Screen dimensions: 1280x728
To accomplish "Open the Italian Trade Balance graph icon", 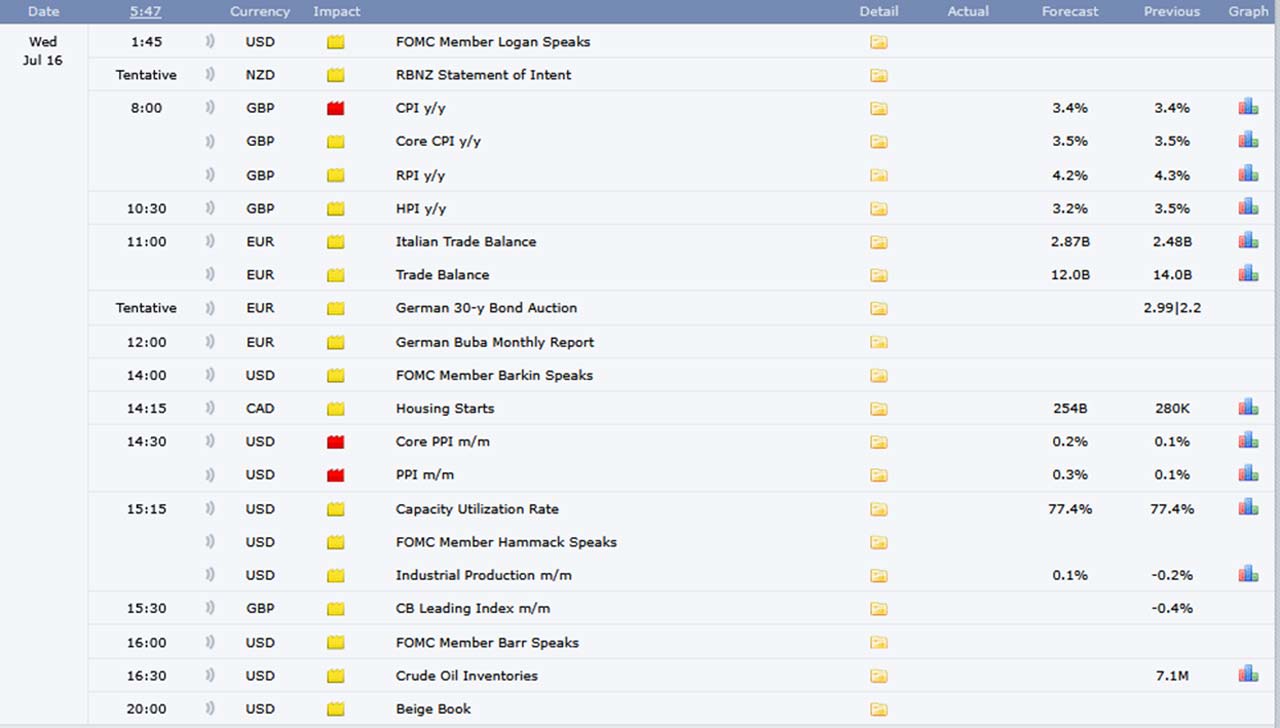I will pyautogui.click(x=1248, y=240).
